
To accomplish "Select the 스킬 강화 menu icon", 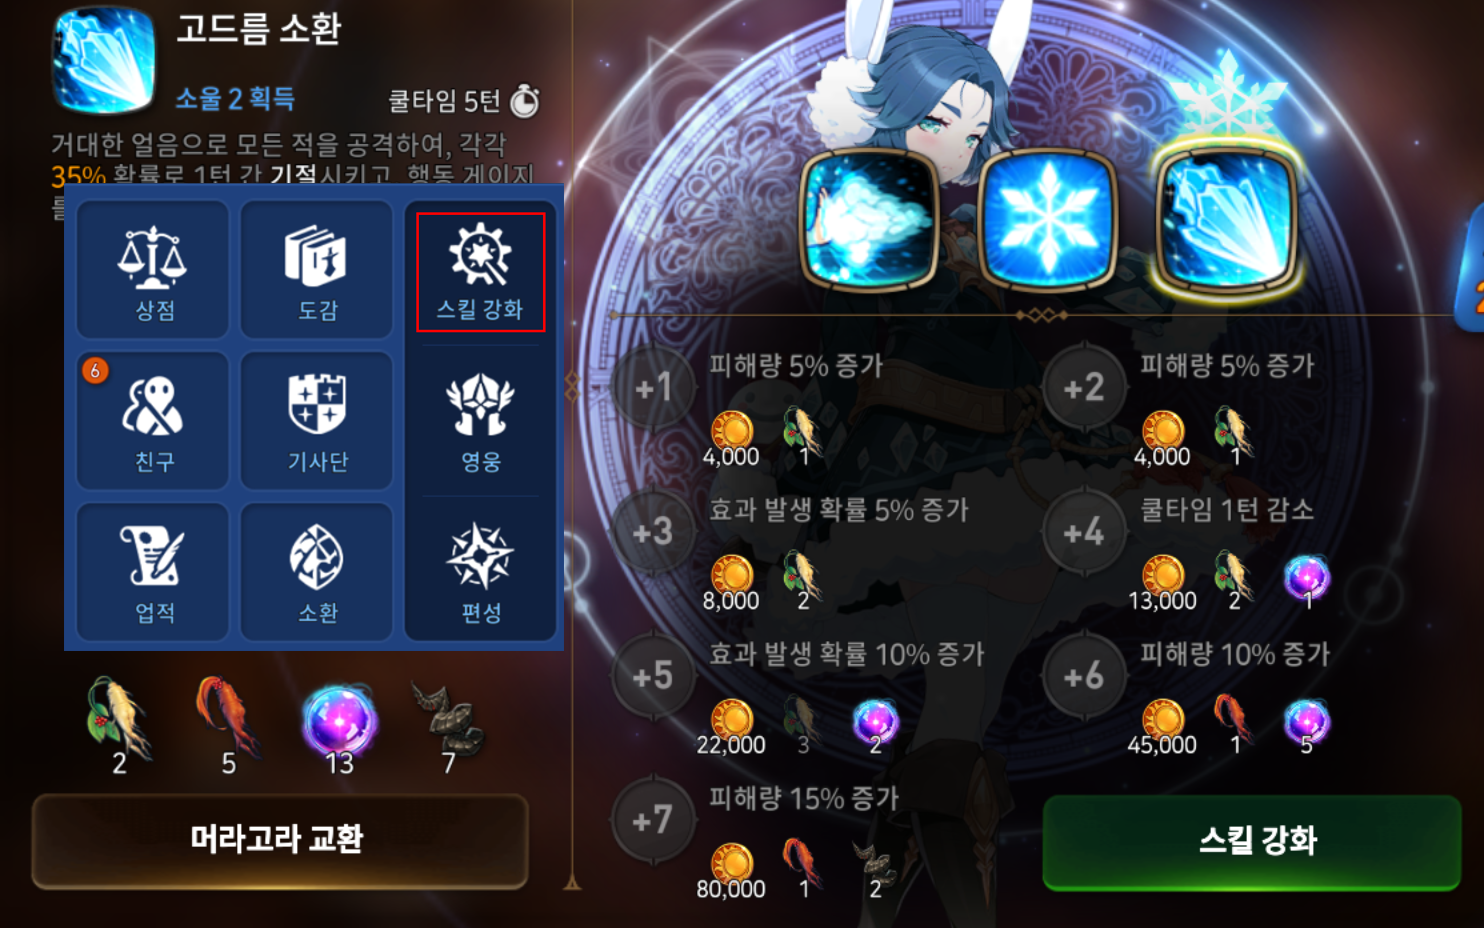I will click(480, 272).
